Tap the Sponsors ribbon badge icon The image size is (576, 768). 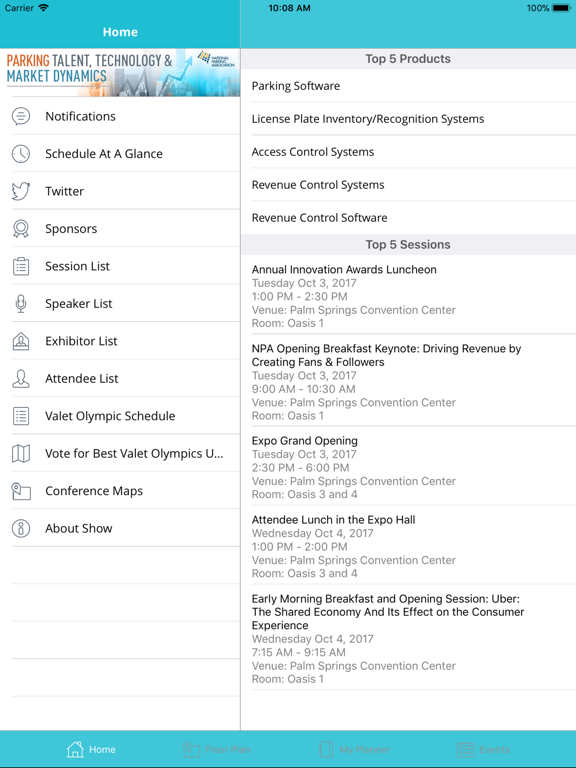tap(21, 229)
